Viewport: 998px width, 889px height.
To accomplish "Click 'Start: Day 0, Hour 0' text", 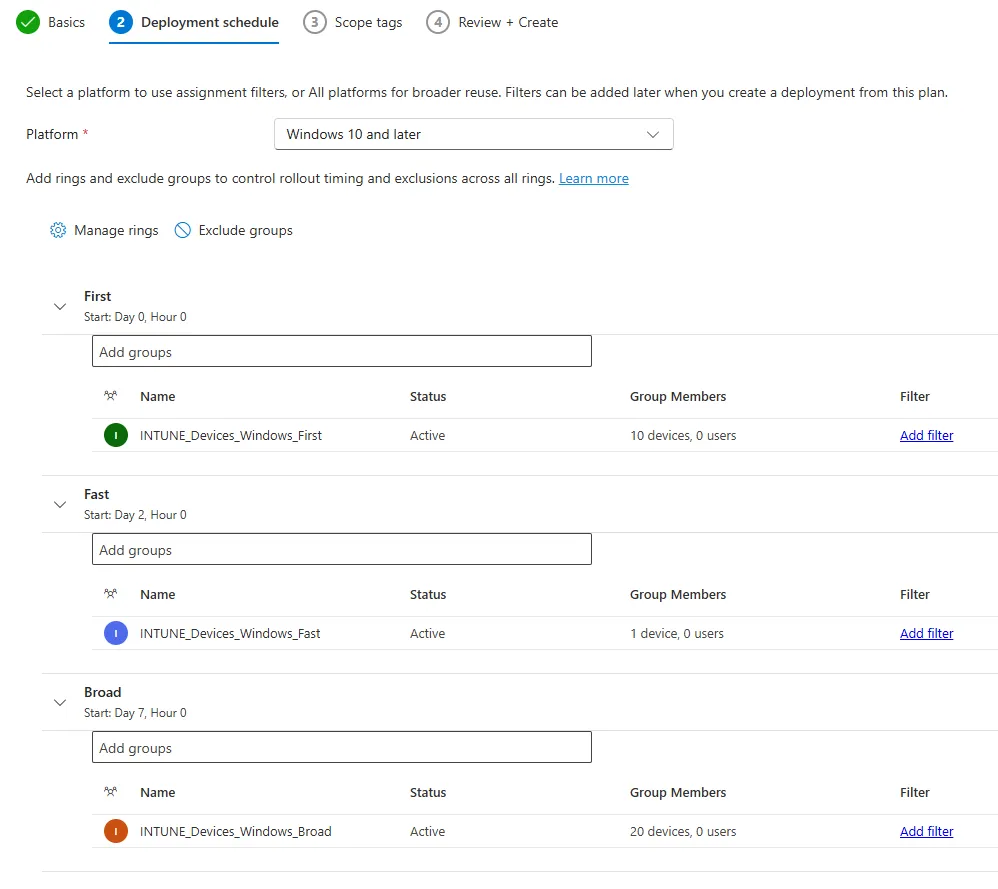I will point(135,317).
